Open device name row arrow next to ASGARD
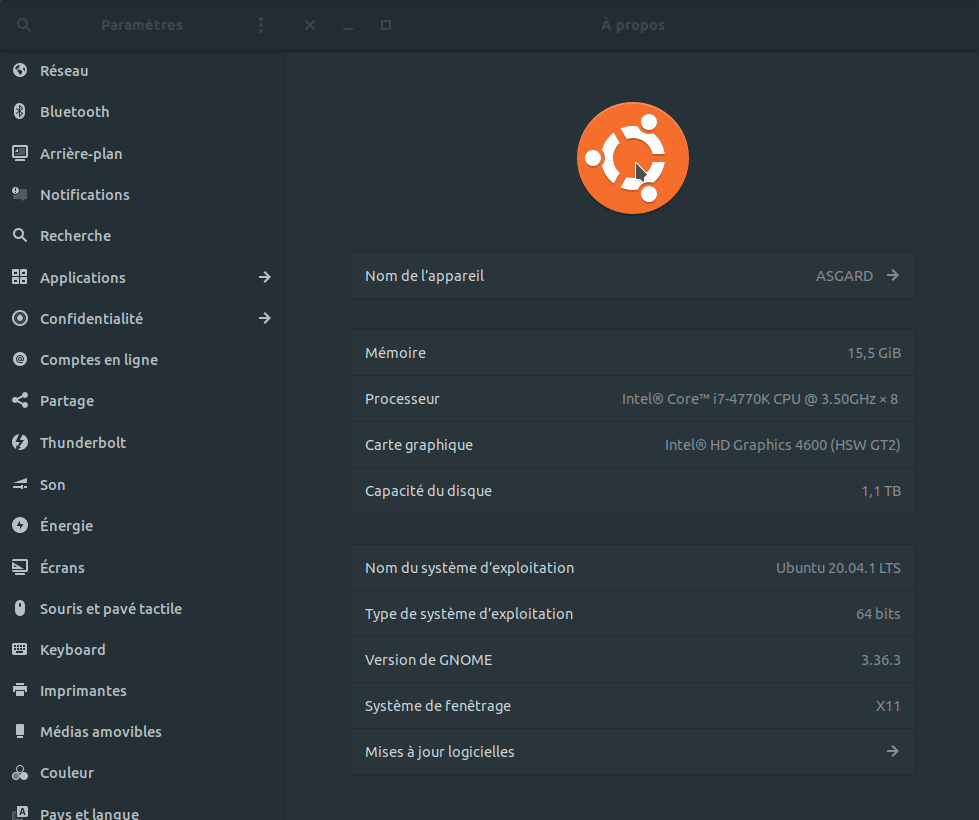Viewport: 979px width, 820px height. (x=892, y=276)
